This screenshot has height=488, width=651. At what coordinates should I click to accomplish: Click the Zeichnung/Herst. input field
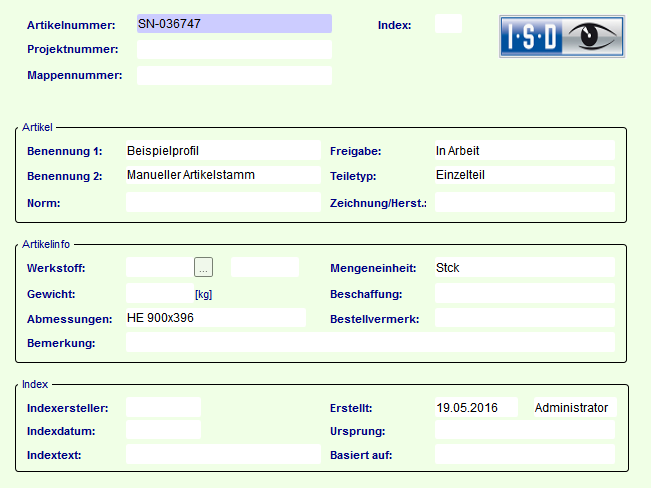click(x=524, y=202)
